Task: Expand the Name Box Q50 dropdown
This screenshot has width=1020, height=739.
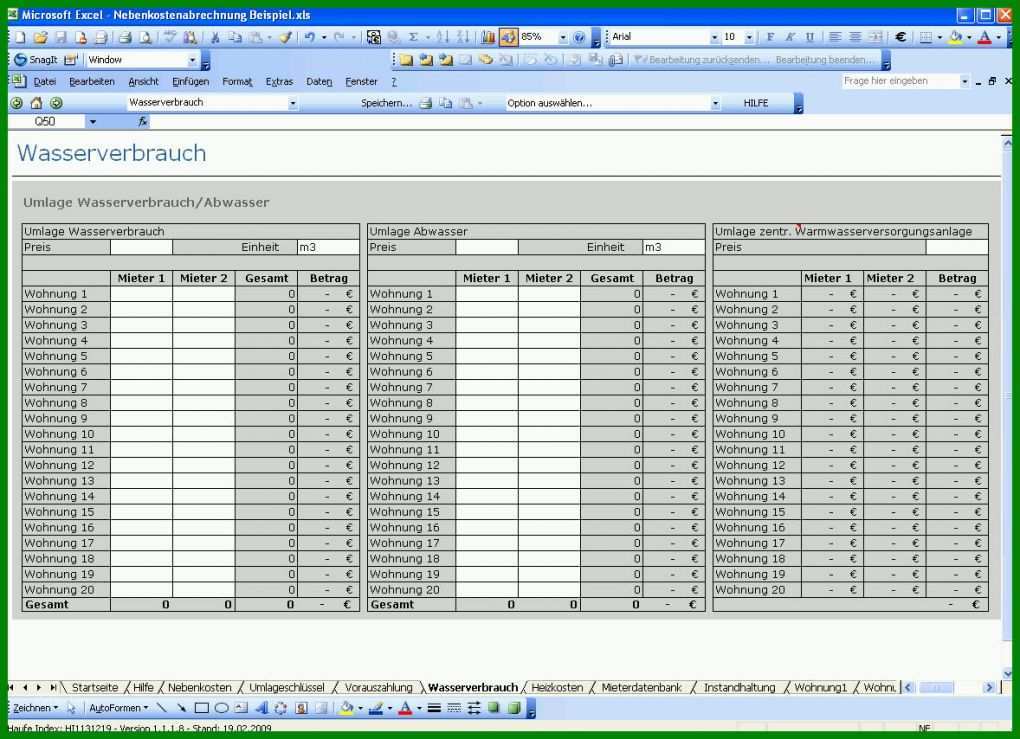Action: coord(92,122)
